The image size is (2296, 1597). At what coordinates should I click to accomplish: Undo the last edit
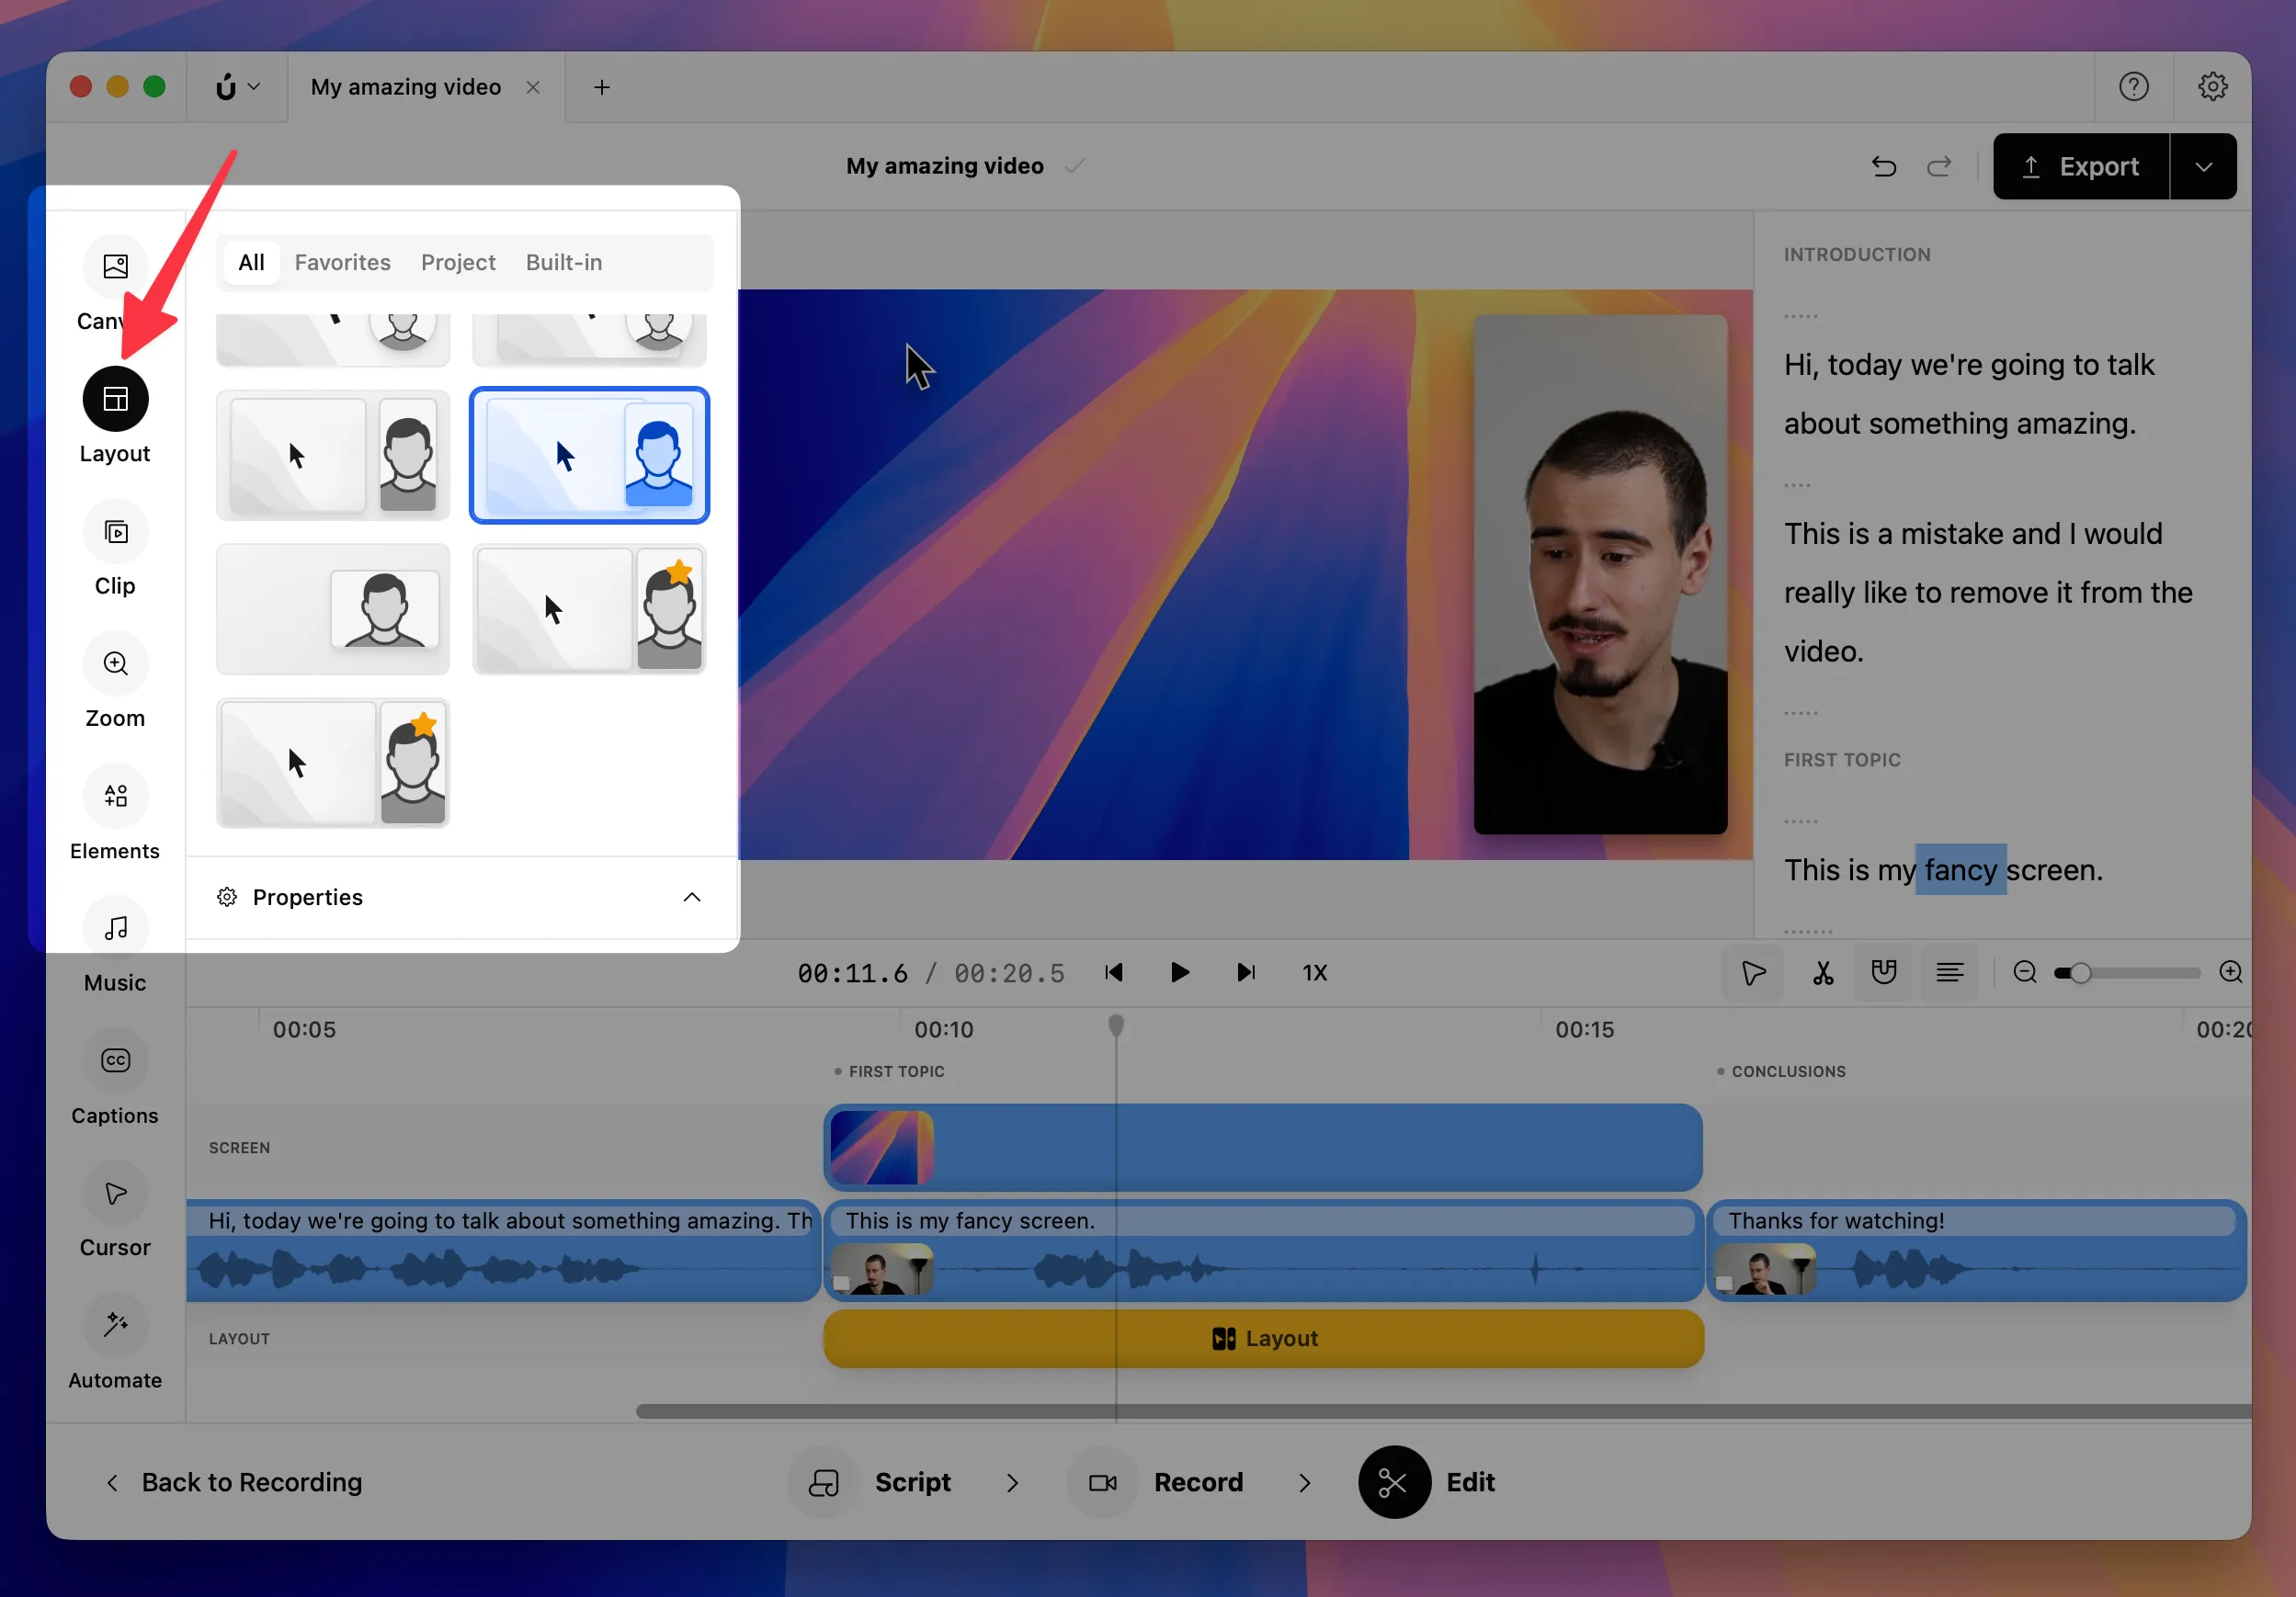point(1883,166)
